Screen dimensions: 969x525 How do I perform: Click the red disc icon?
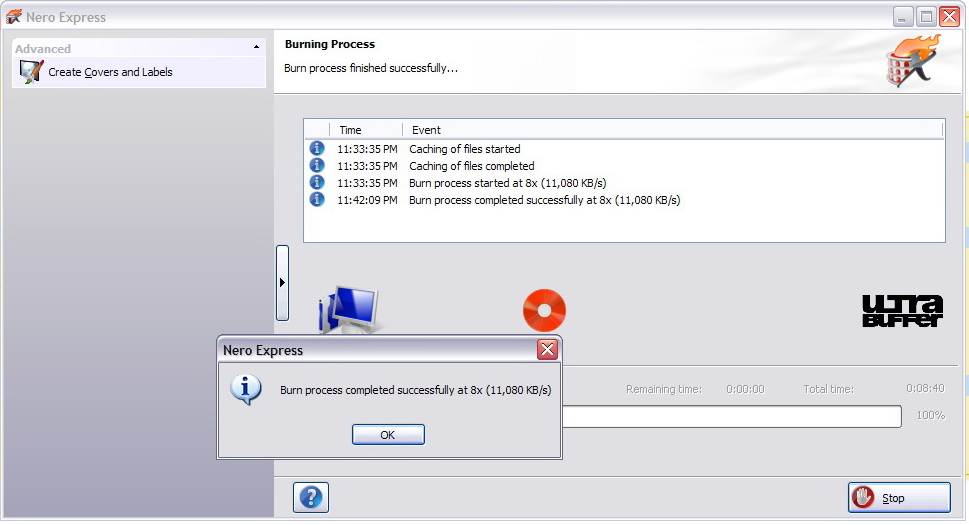[x=544, y=310]
